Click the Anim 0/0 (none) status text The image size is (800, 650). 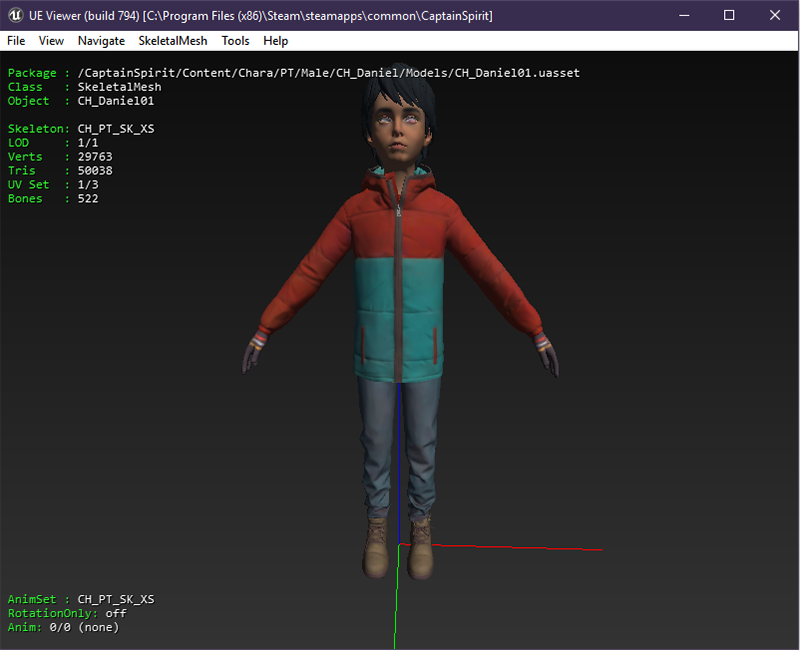tap(63, 627)
